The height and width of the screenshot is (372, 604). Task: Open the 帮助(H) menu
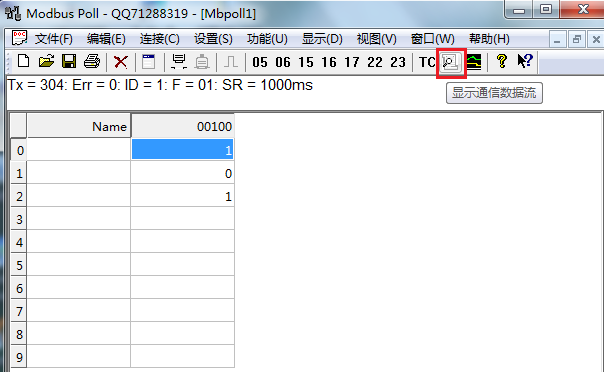(489, 39)
